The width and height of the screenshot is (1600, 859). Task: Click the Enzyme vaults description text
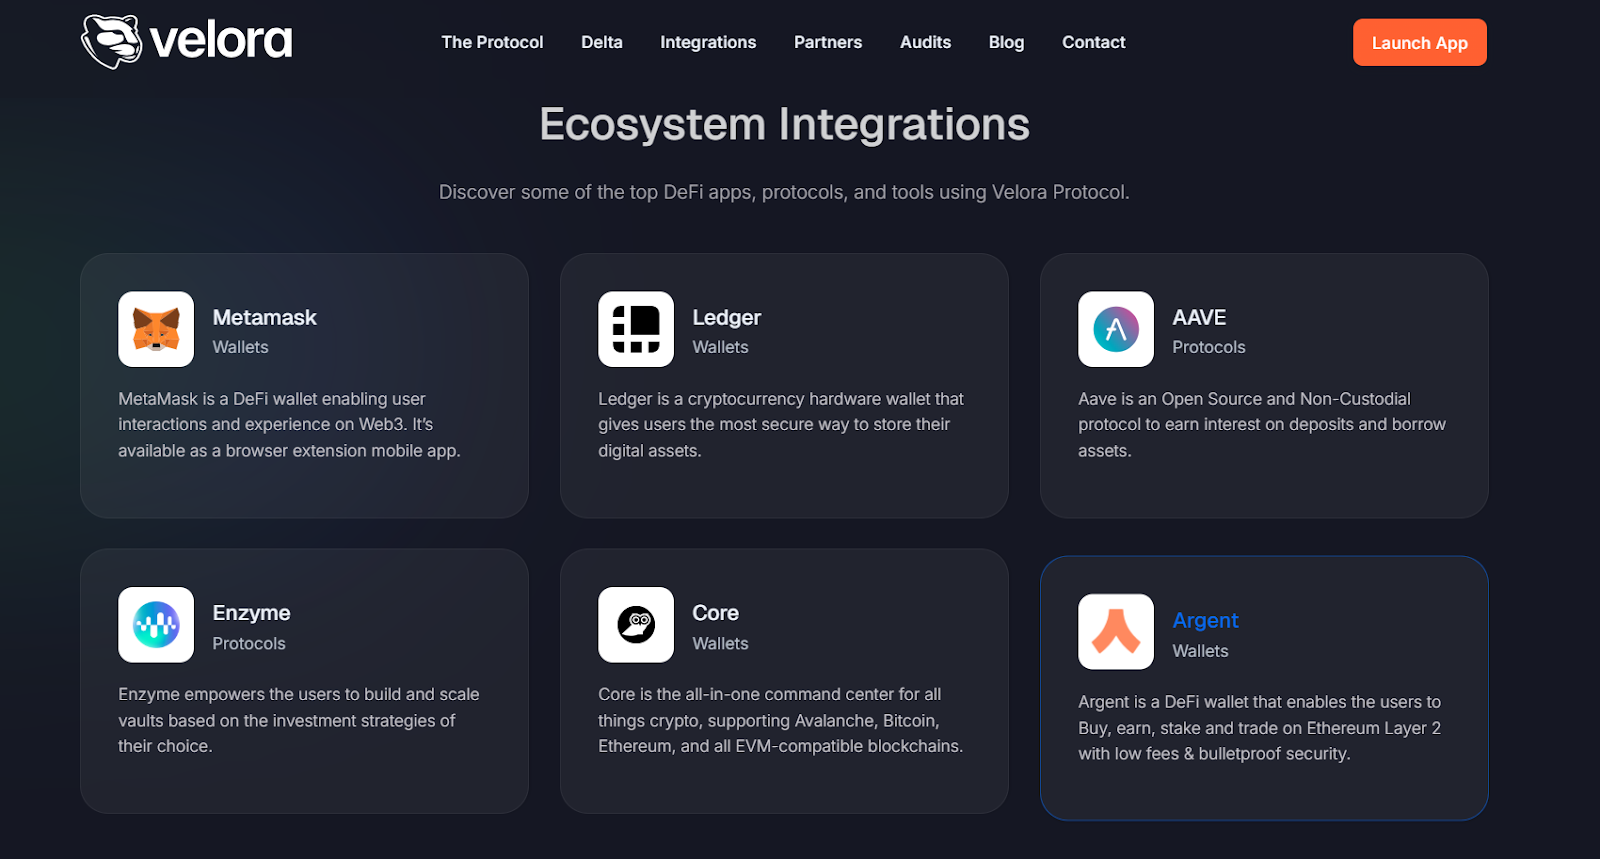(x=299, y=720)
